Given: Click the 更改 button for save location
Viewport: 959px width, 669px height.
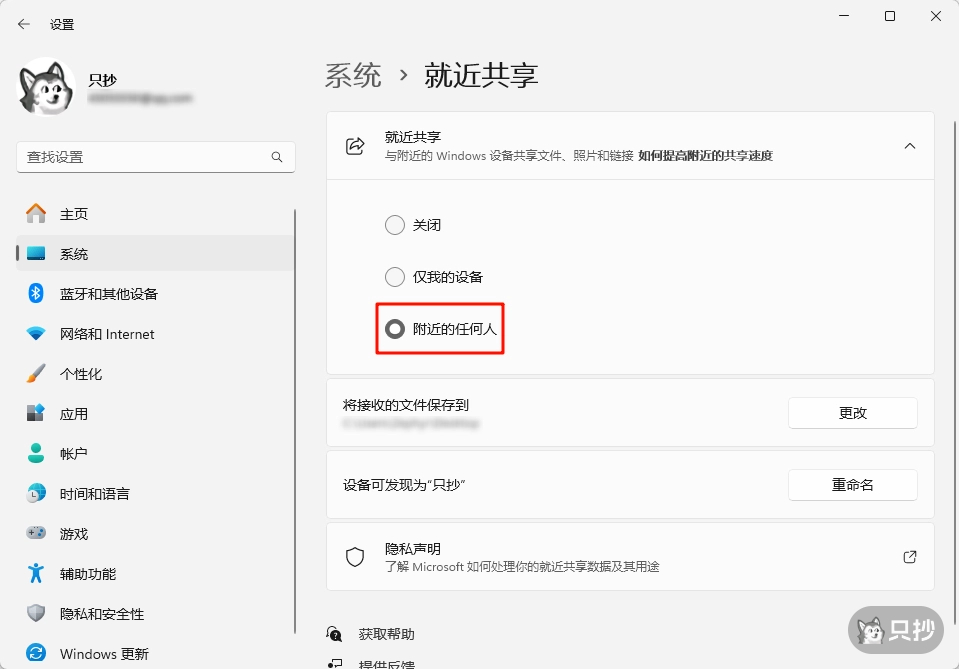Looking at the screenshot, I should click(x=852, y=412).
